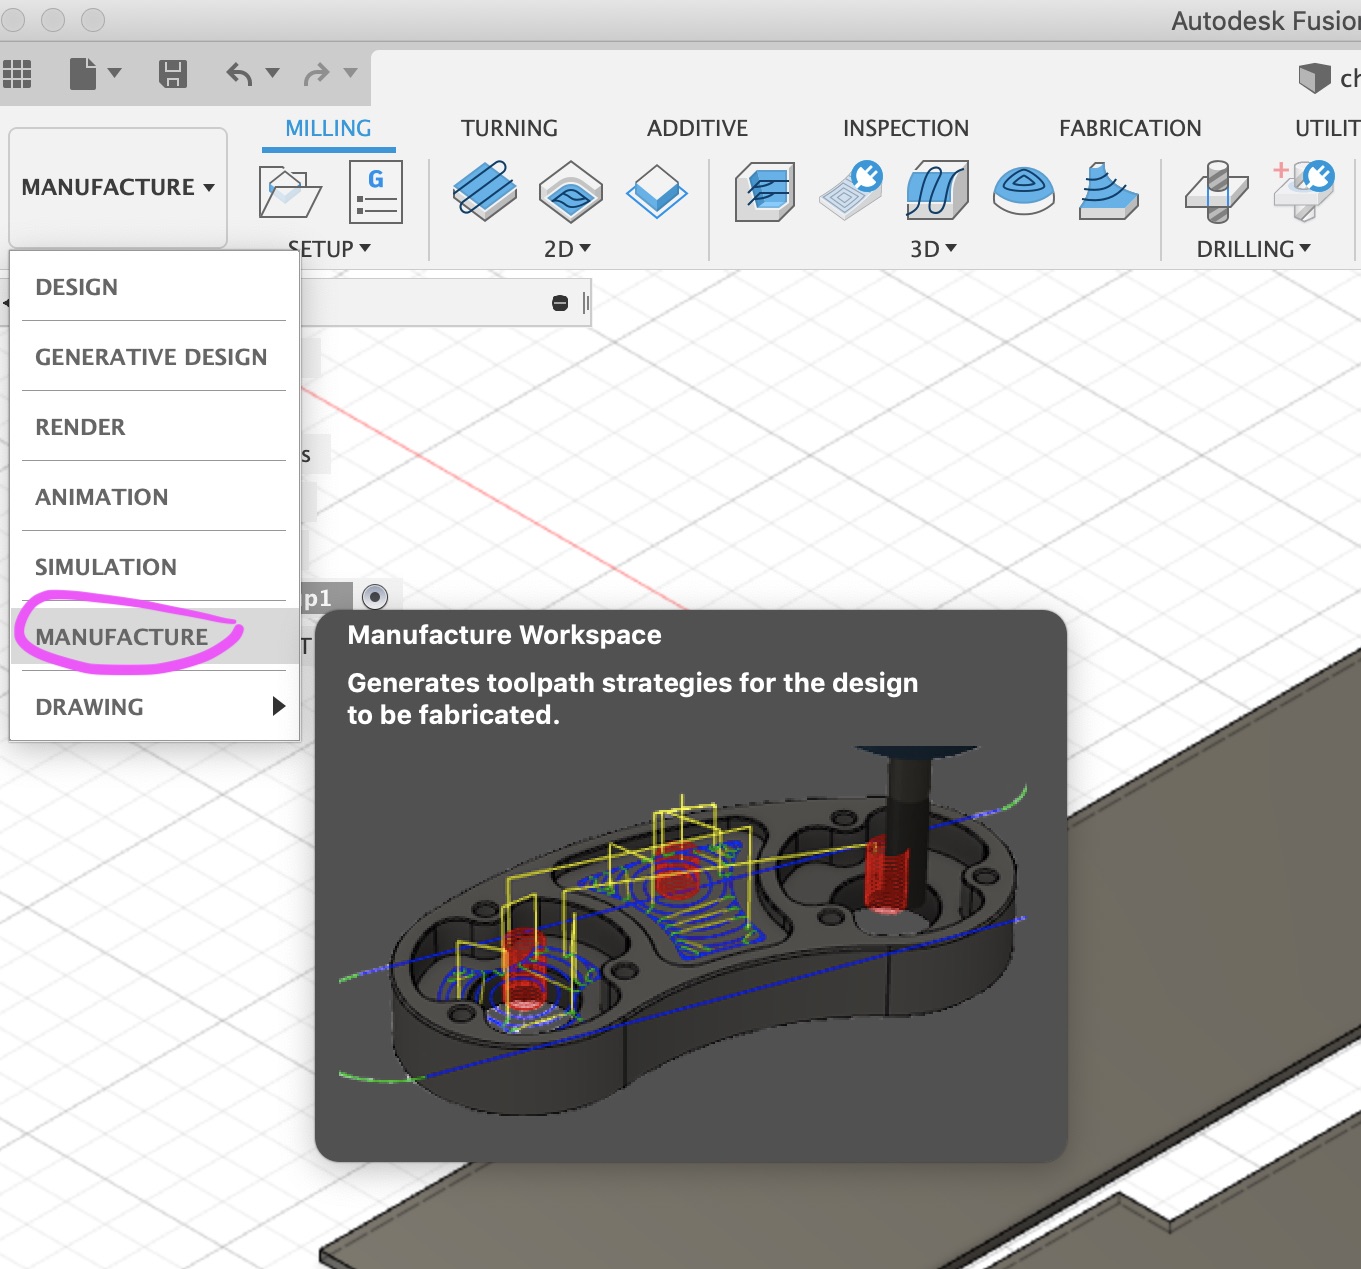
Task: Open the File menu dropdown arrow
Action: pos(114,73)
